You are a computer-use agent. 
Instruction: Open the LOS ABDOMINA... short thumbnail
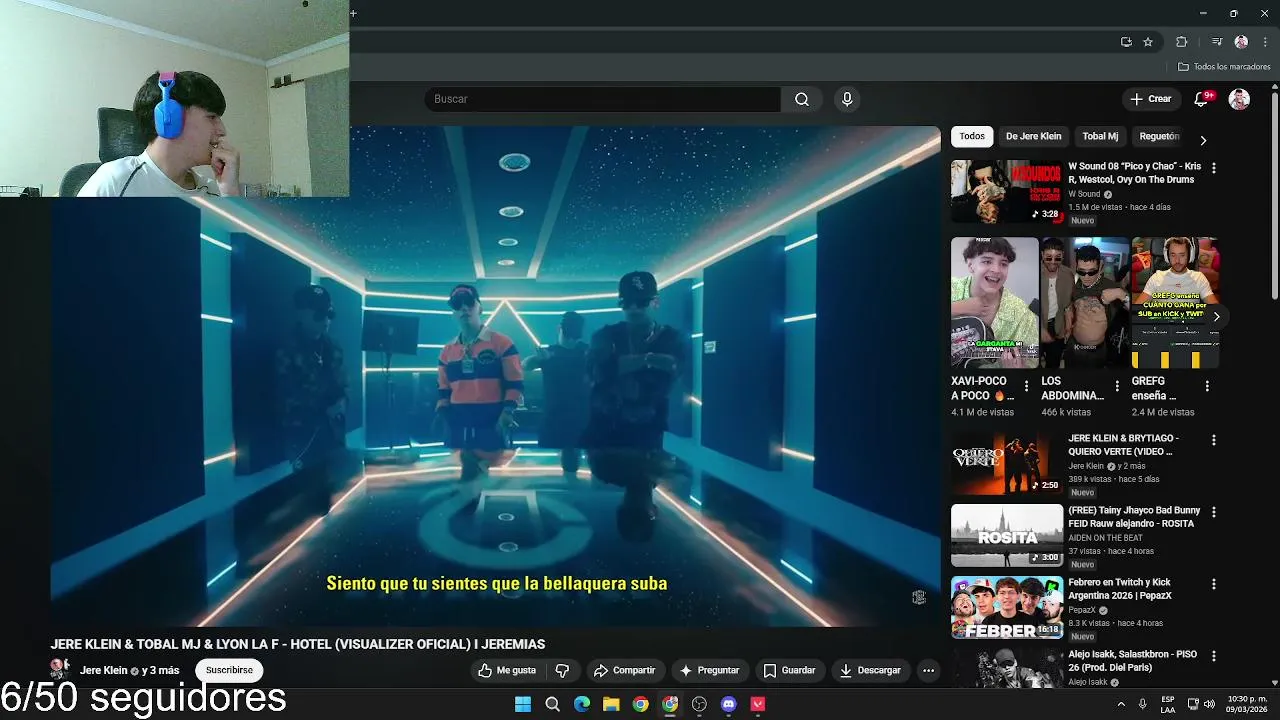(1085, 302)
